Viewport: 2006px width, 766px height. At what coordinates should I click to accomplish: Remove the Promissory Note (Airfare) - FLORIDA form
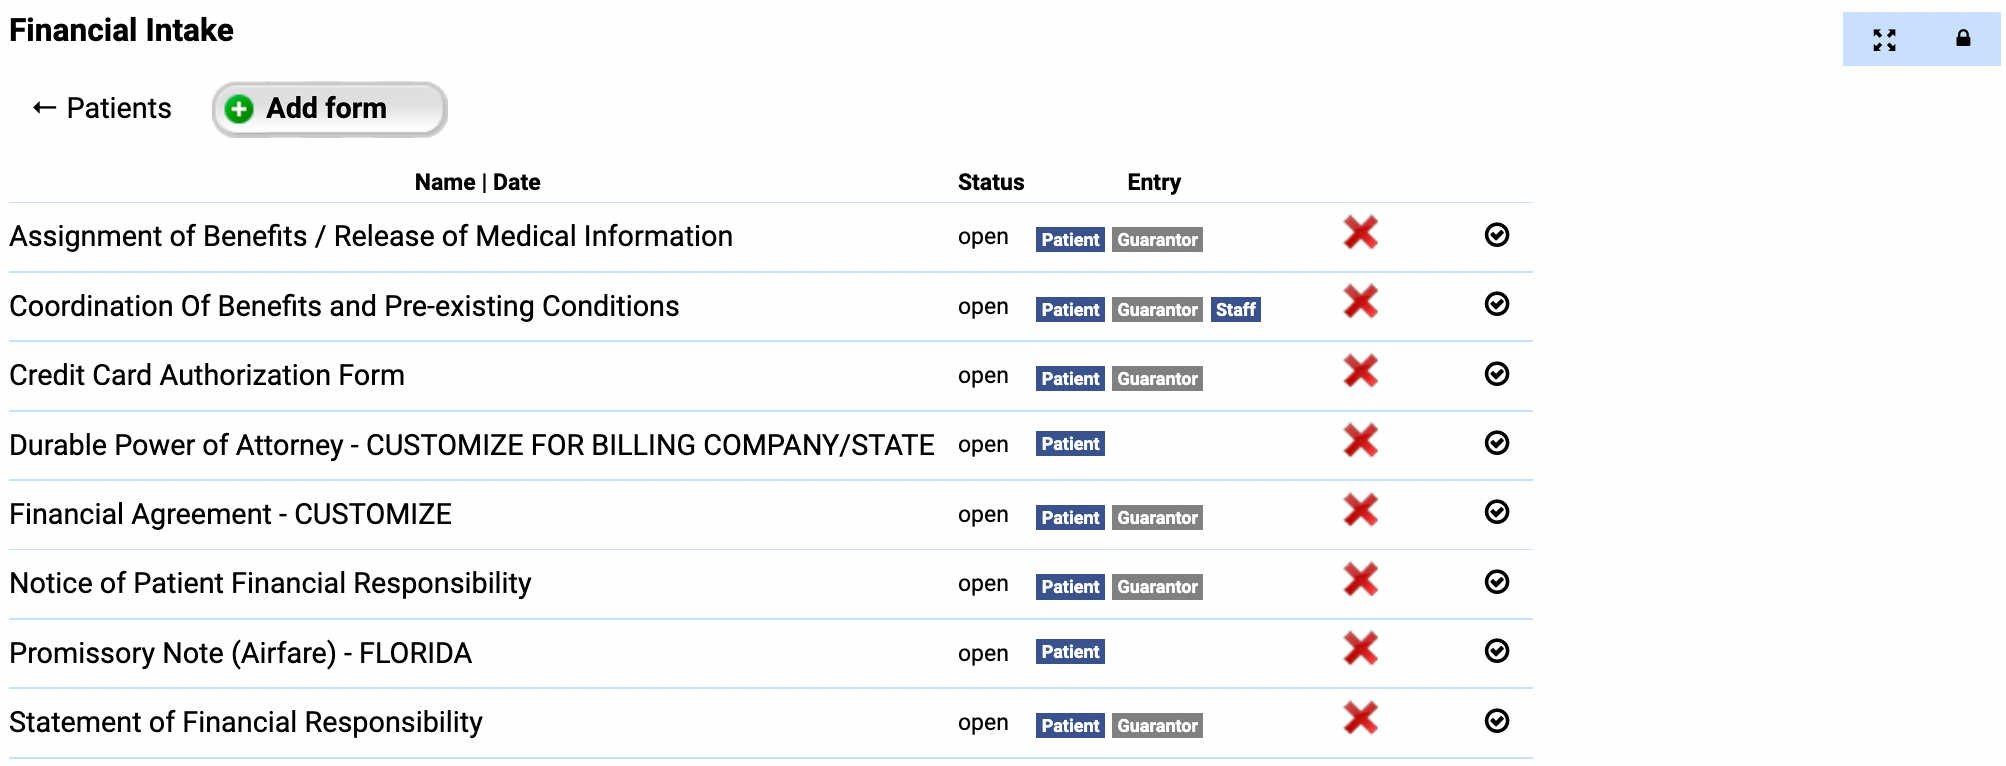click(1360, 648)
